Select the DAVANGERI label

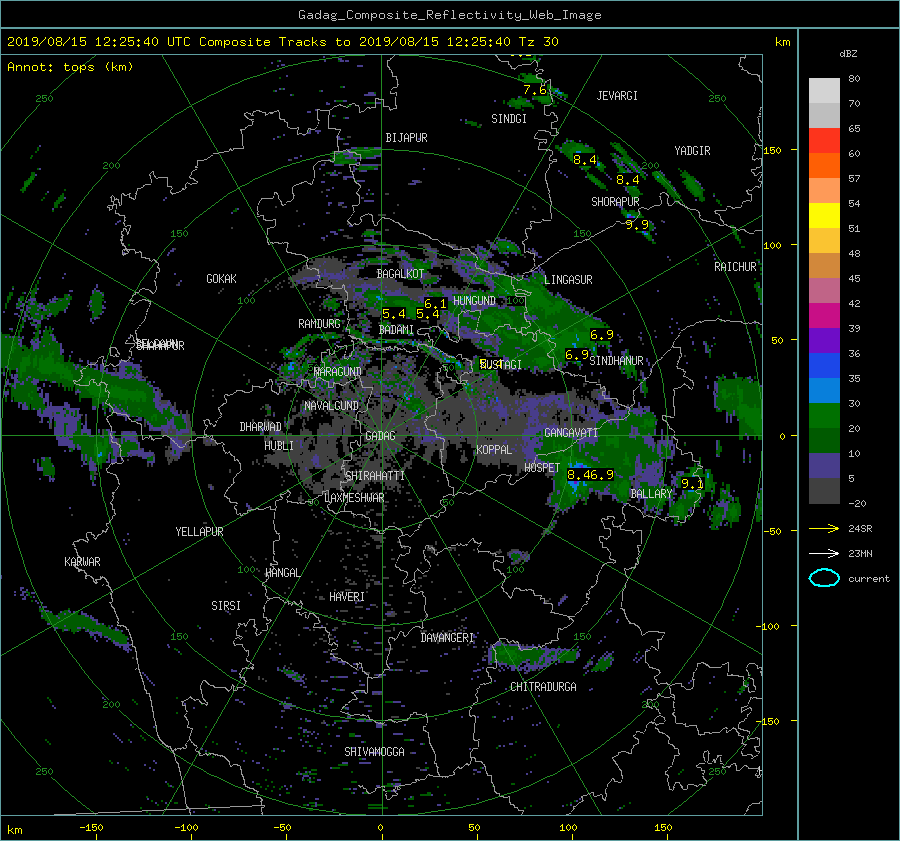coord(447,638)
